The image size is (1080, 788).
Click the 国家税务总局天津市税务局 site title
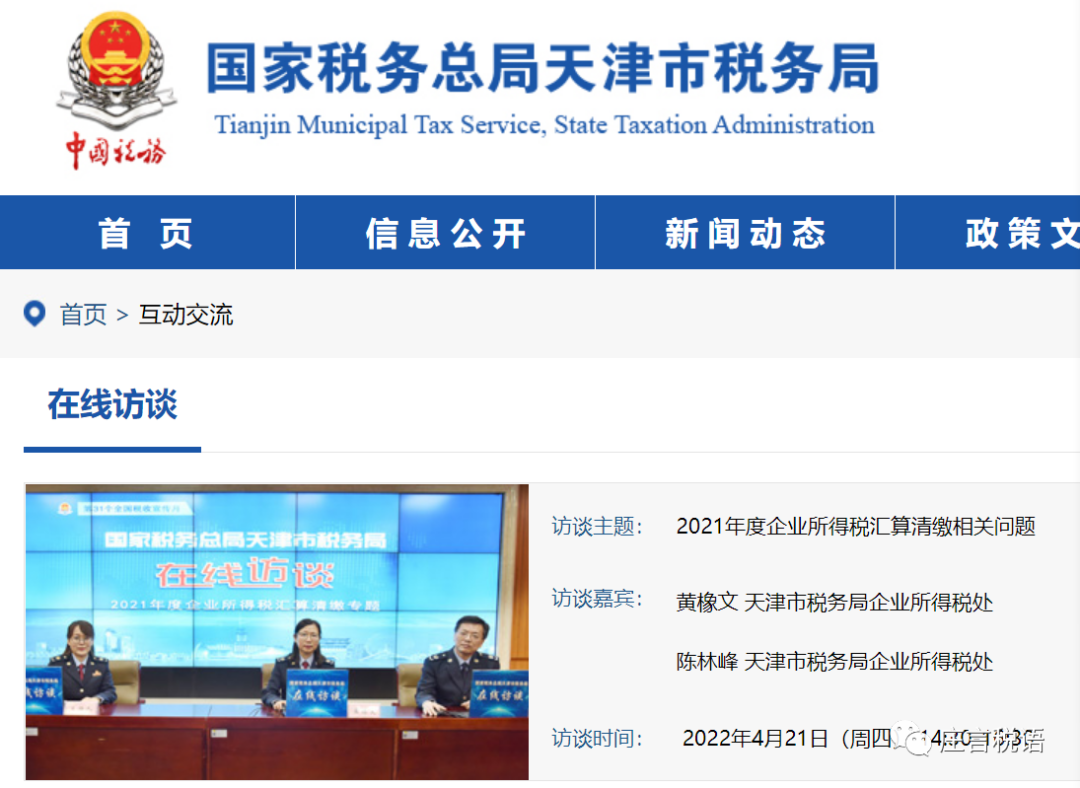543,68
